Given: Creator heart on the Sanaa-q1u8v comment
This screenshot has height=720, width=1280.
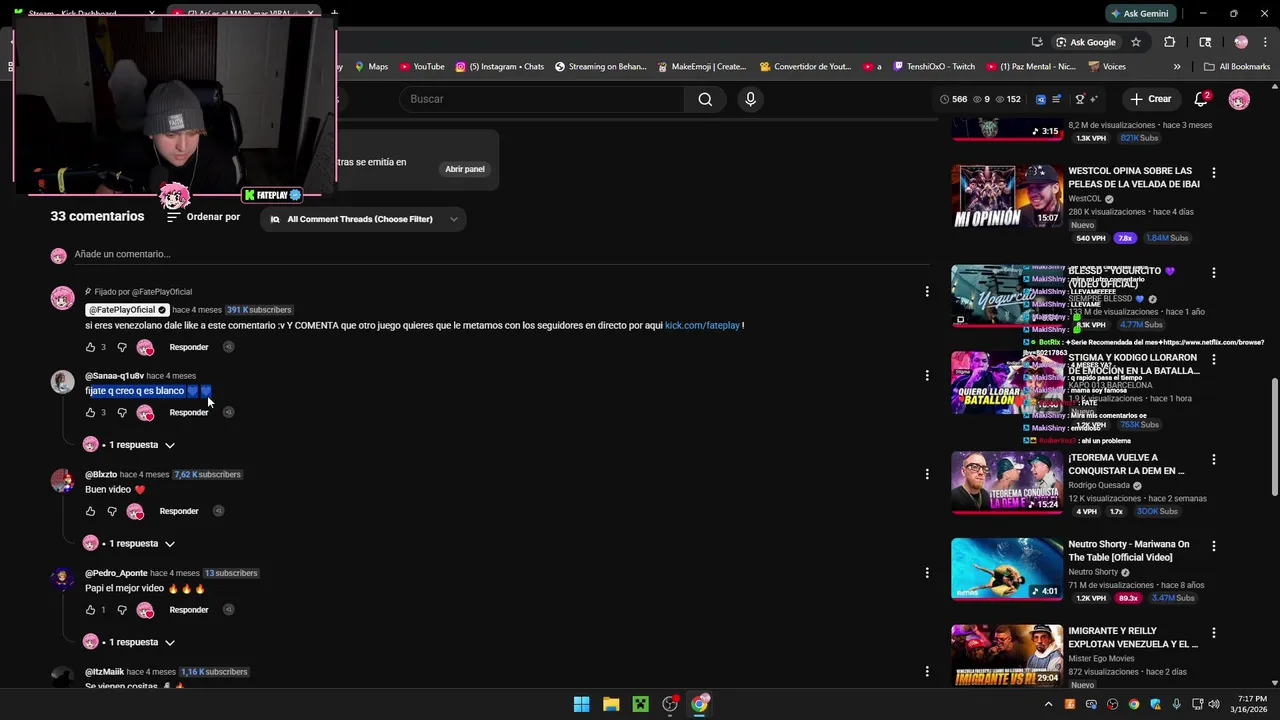Looking at the screenshot, I should pos(145,412).
